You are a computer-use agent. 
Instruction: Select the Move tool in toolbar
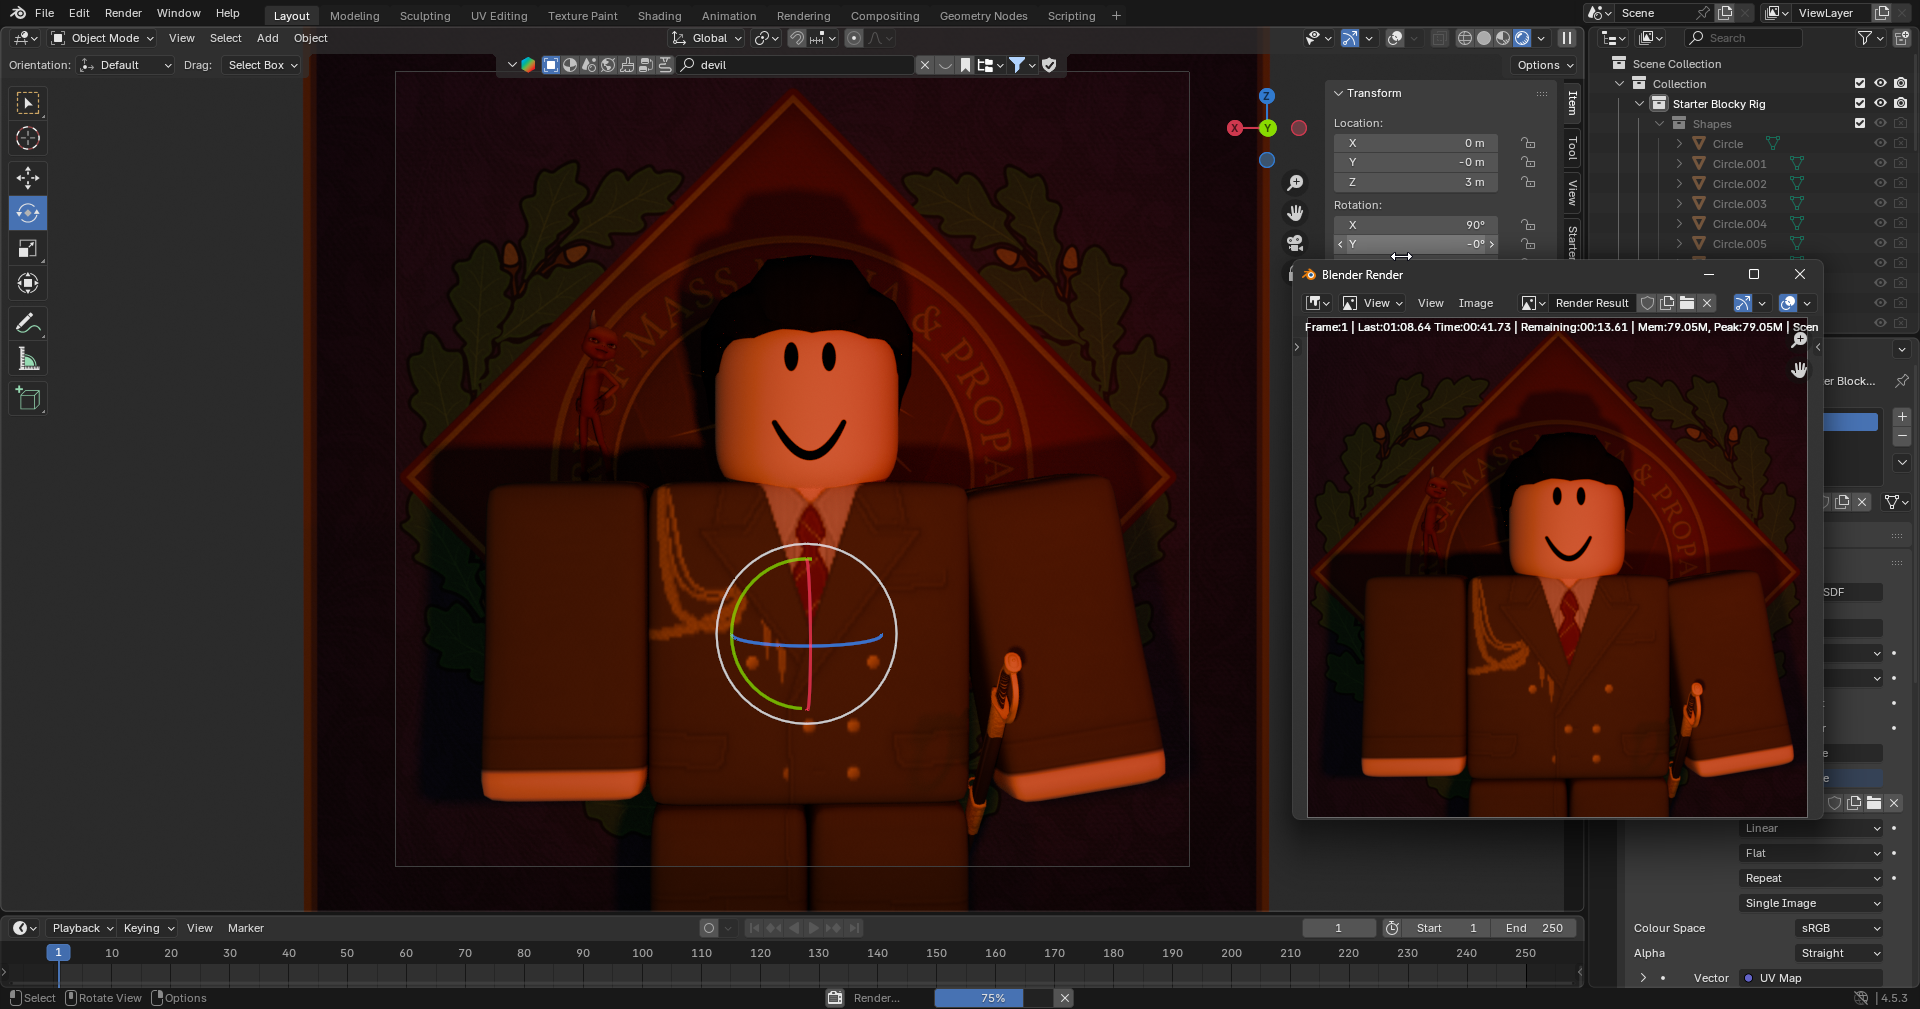click(28, 178)
